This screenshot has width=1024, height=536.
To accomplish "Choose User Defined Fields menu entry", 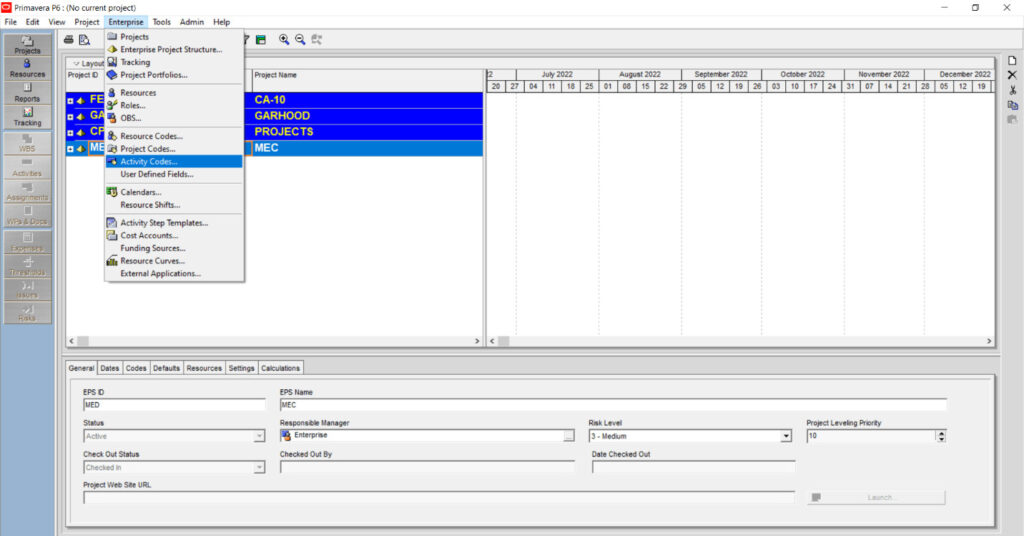I will (x=174, y=174).
